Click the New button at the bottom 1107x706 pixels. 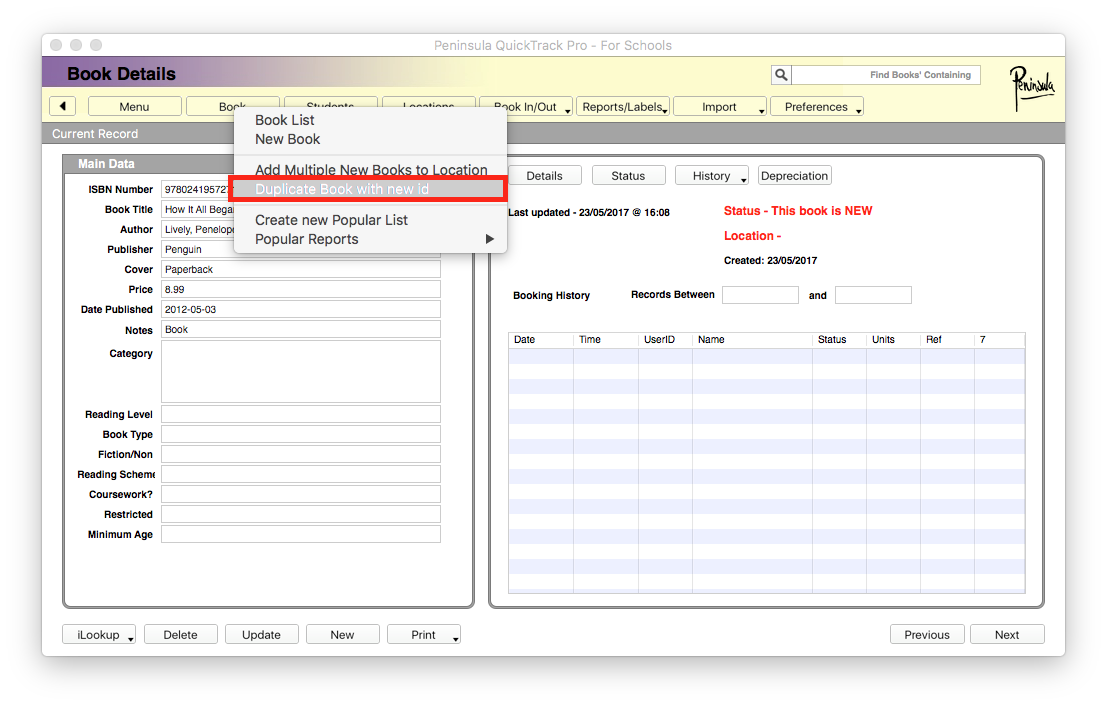tap(342, 635)
